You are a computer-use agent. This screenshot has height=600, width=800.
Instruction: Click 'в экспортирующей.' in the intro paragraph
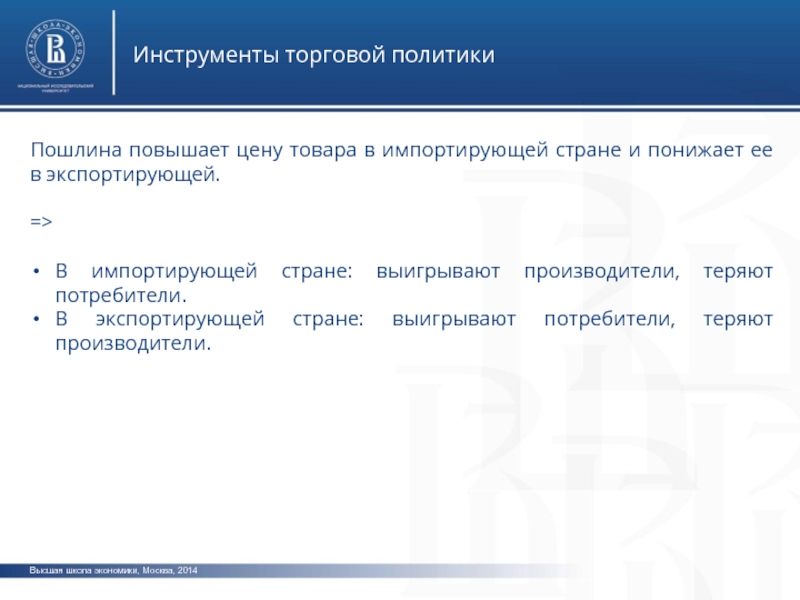[125, 175]
